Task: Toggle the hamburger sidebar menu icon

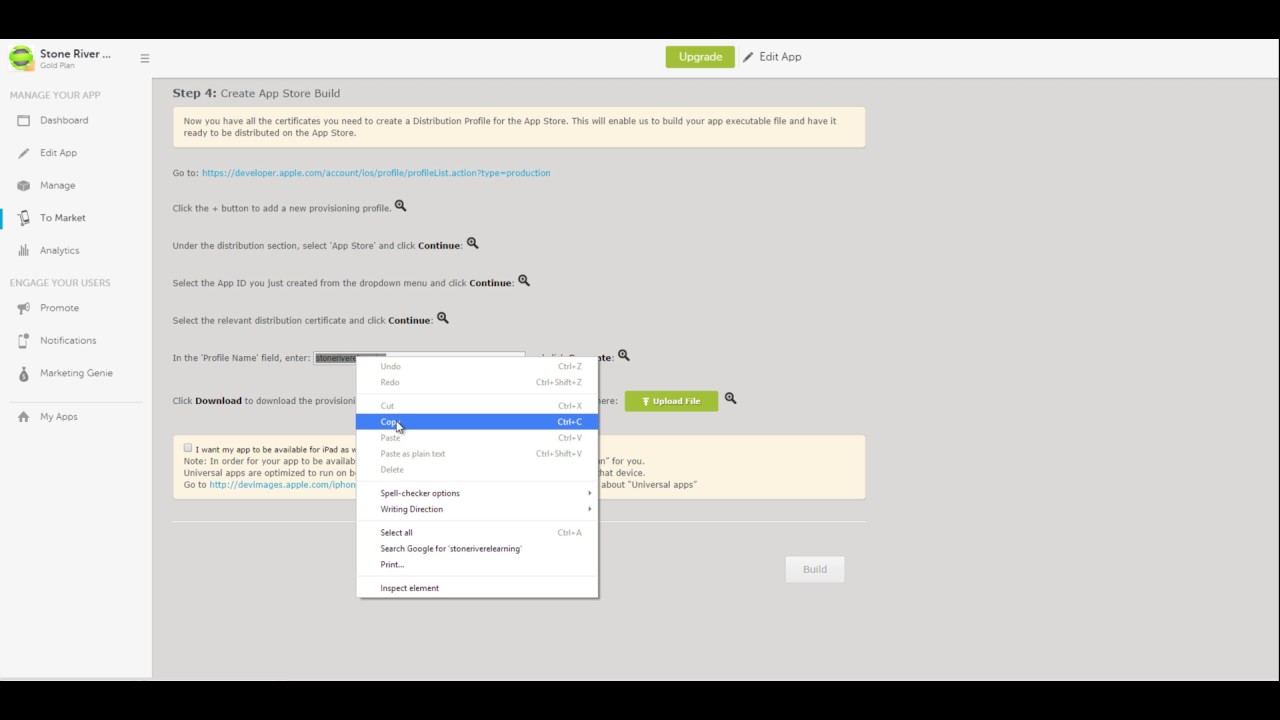Action: pyautogui.click(x=145, y=58)
